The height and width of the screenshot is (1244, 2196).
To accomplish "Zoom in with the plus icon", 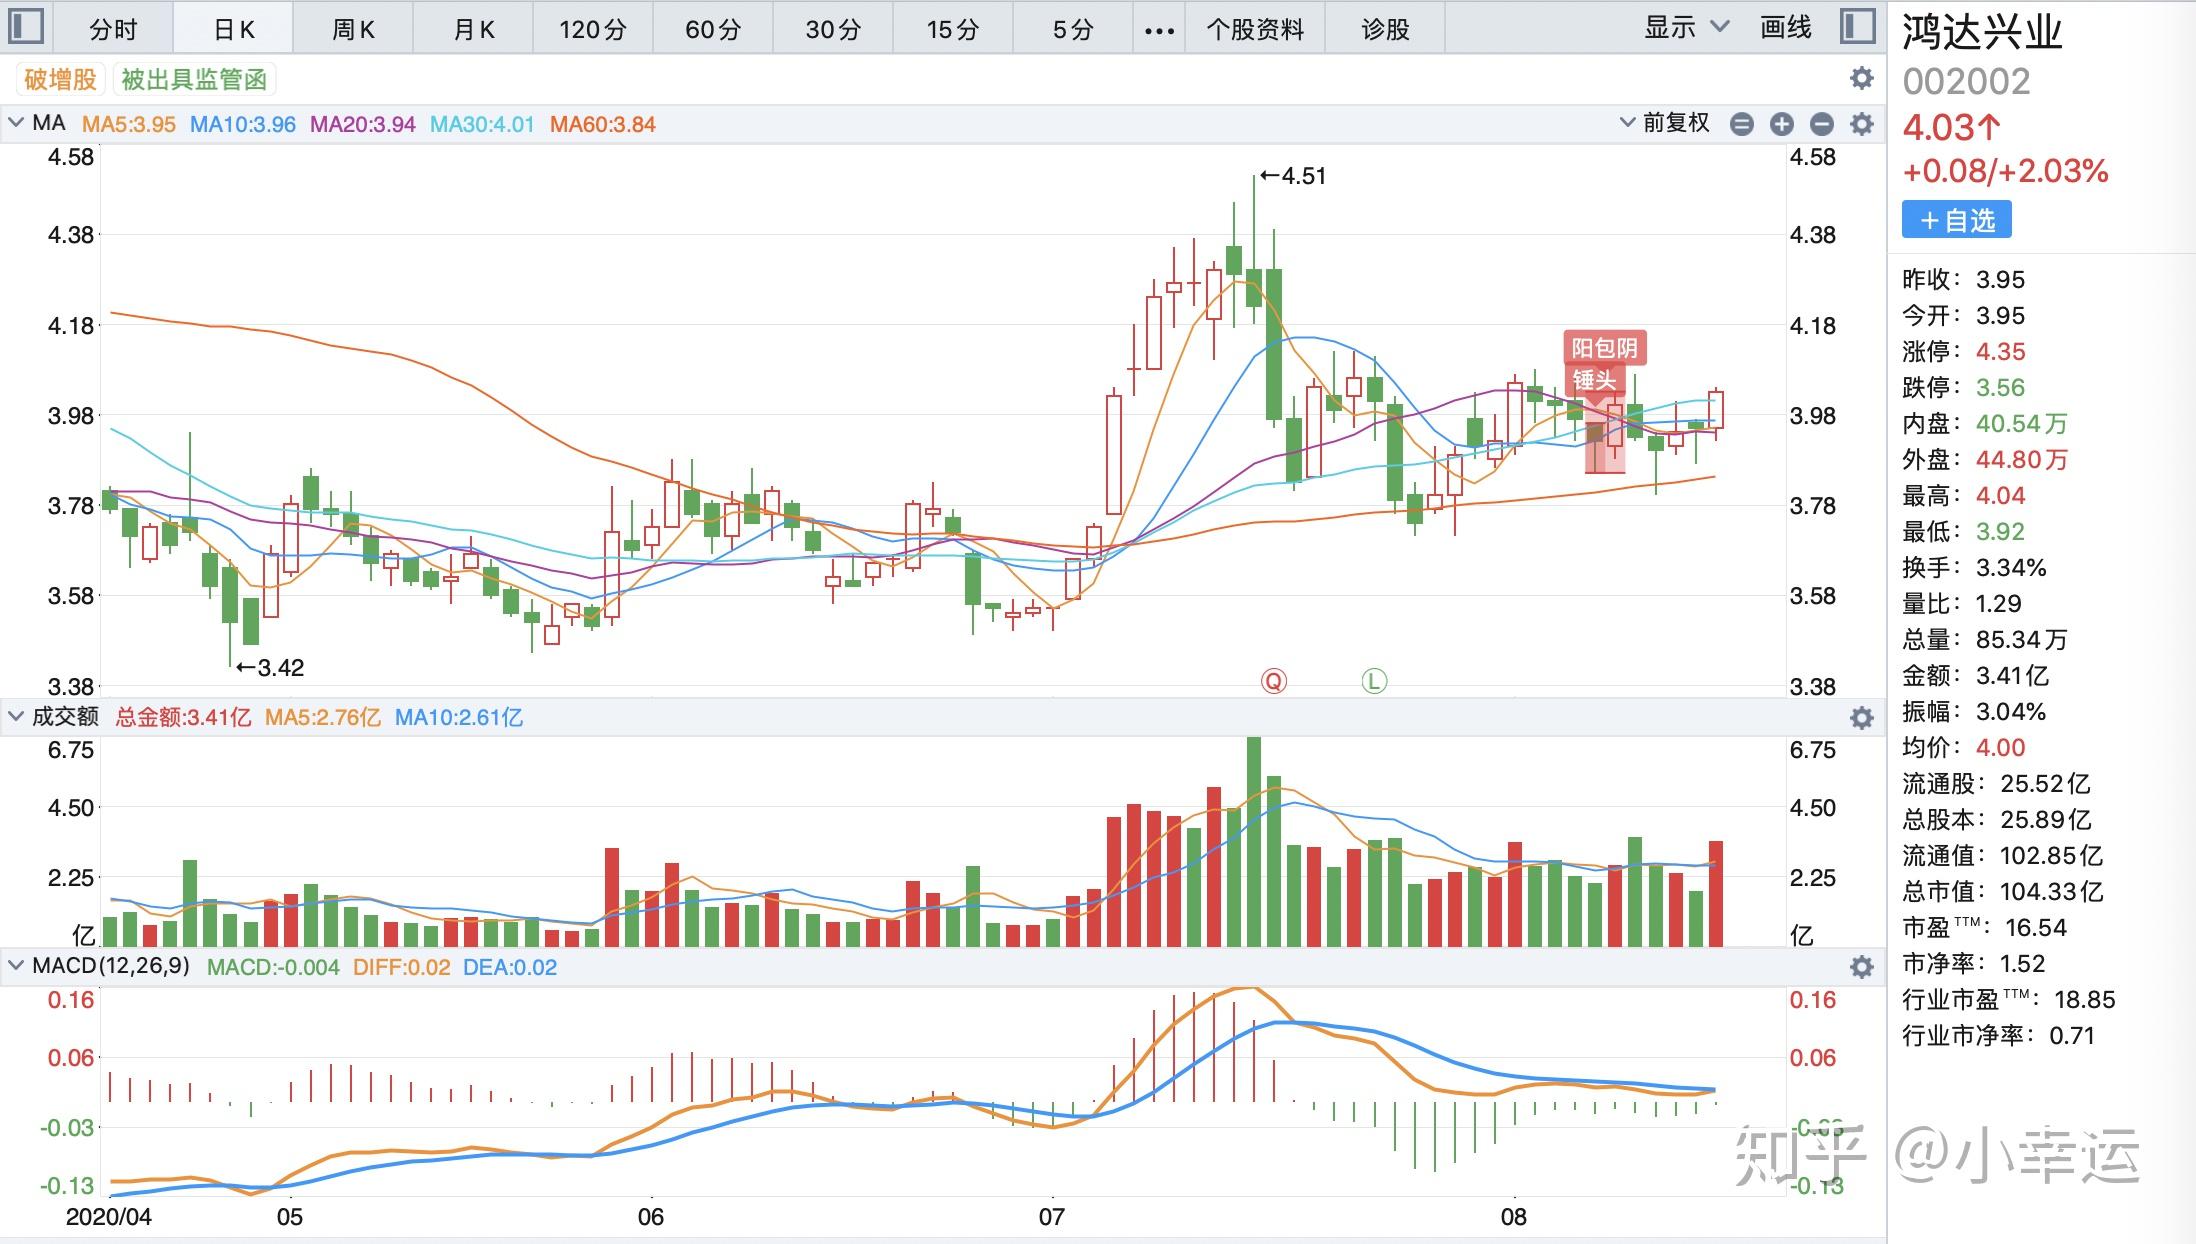I will point(1781,124).
